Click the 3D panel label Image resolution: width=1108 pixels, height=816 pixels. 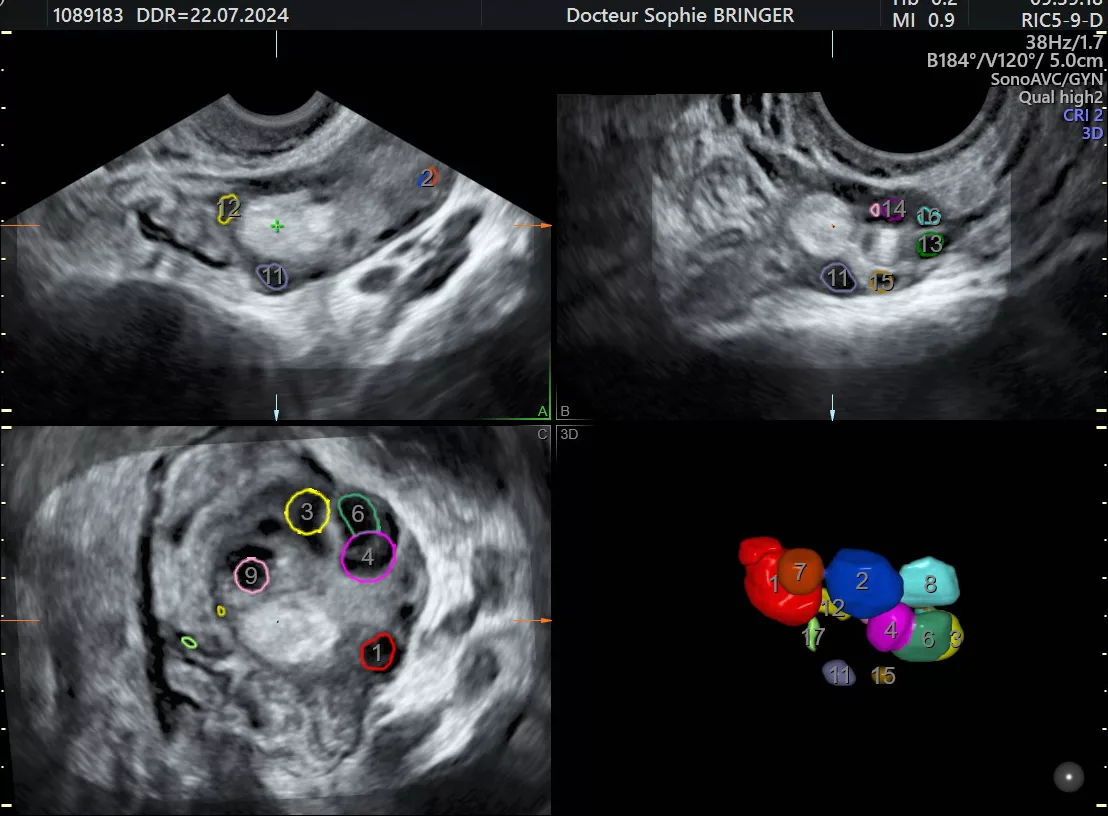click(x=568, y=434)
